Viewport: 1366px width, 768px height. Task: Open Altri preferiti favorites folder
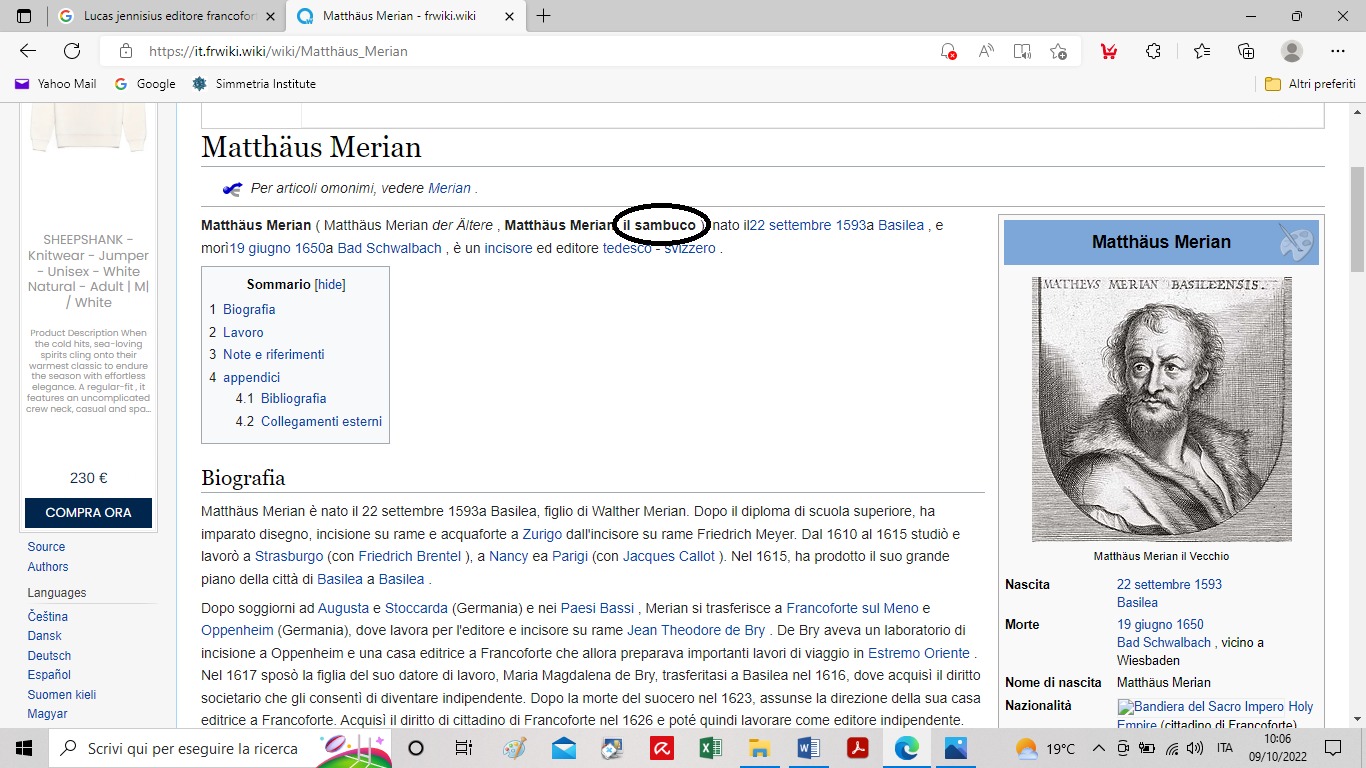pos(1310,84)
